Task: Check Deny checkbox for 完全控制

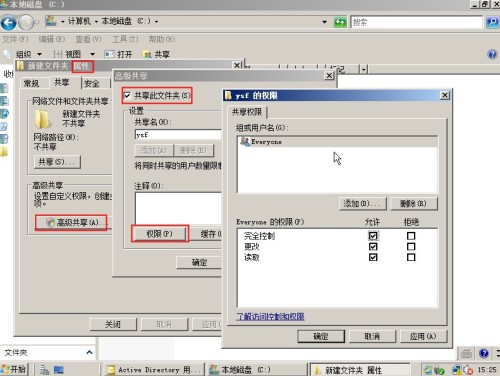Action: (x=411, y=236)
